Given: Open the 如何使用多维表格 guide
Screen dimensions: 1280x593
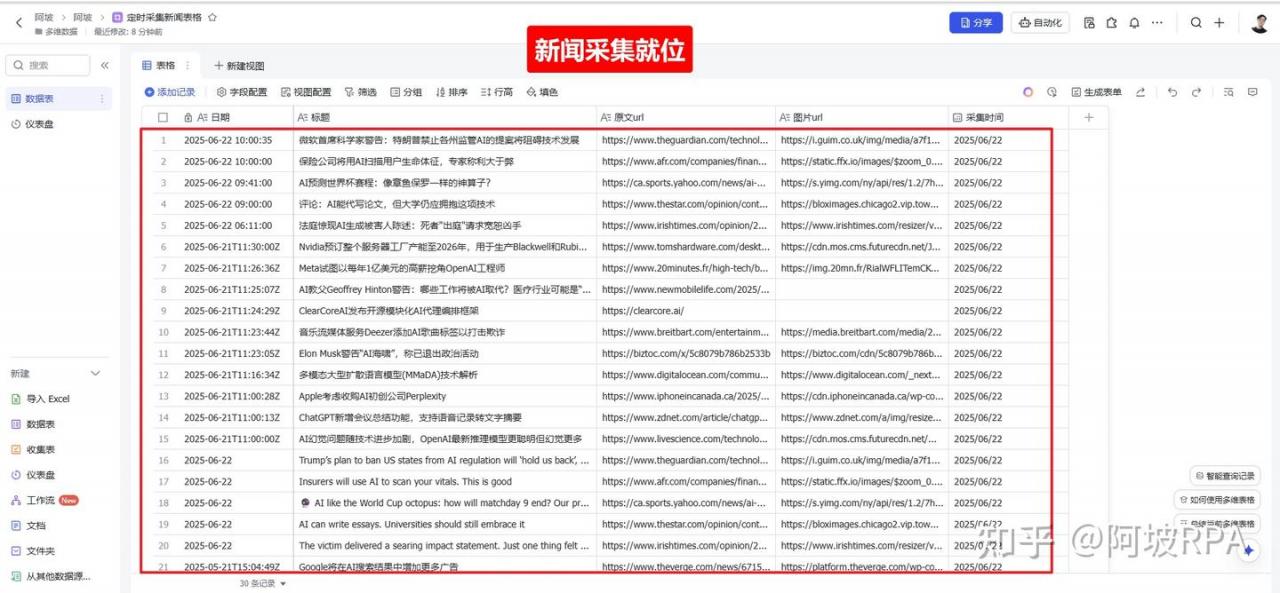Looking at the screenshot, I should (1217, 500).
